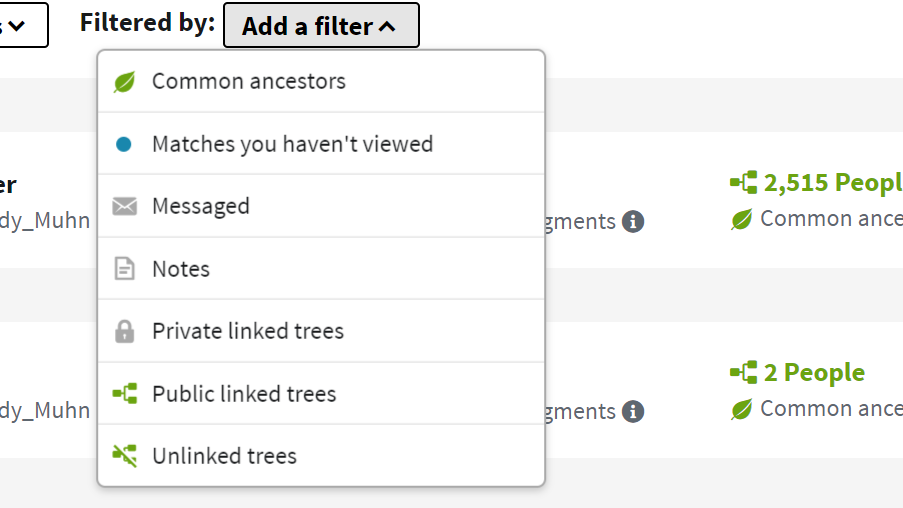The width and height of the screenshot is (903, 508).
Task: Click the blue dot unviewed matches icon
Action: 124,144
